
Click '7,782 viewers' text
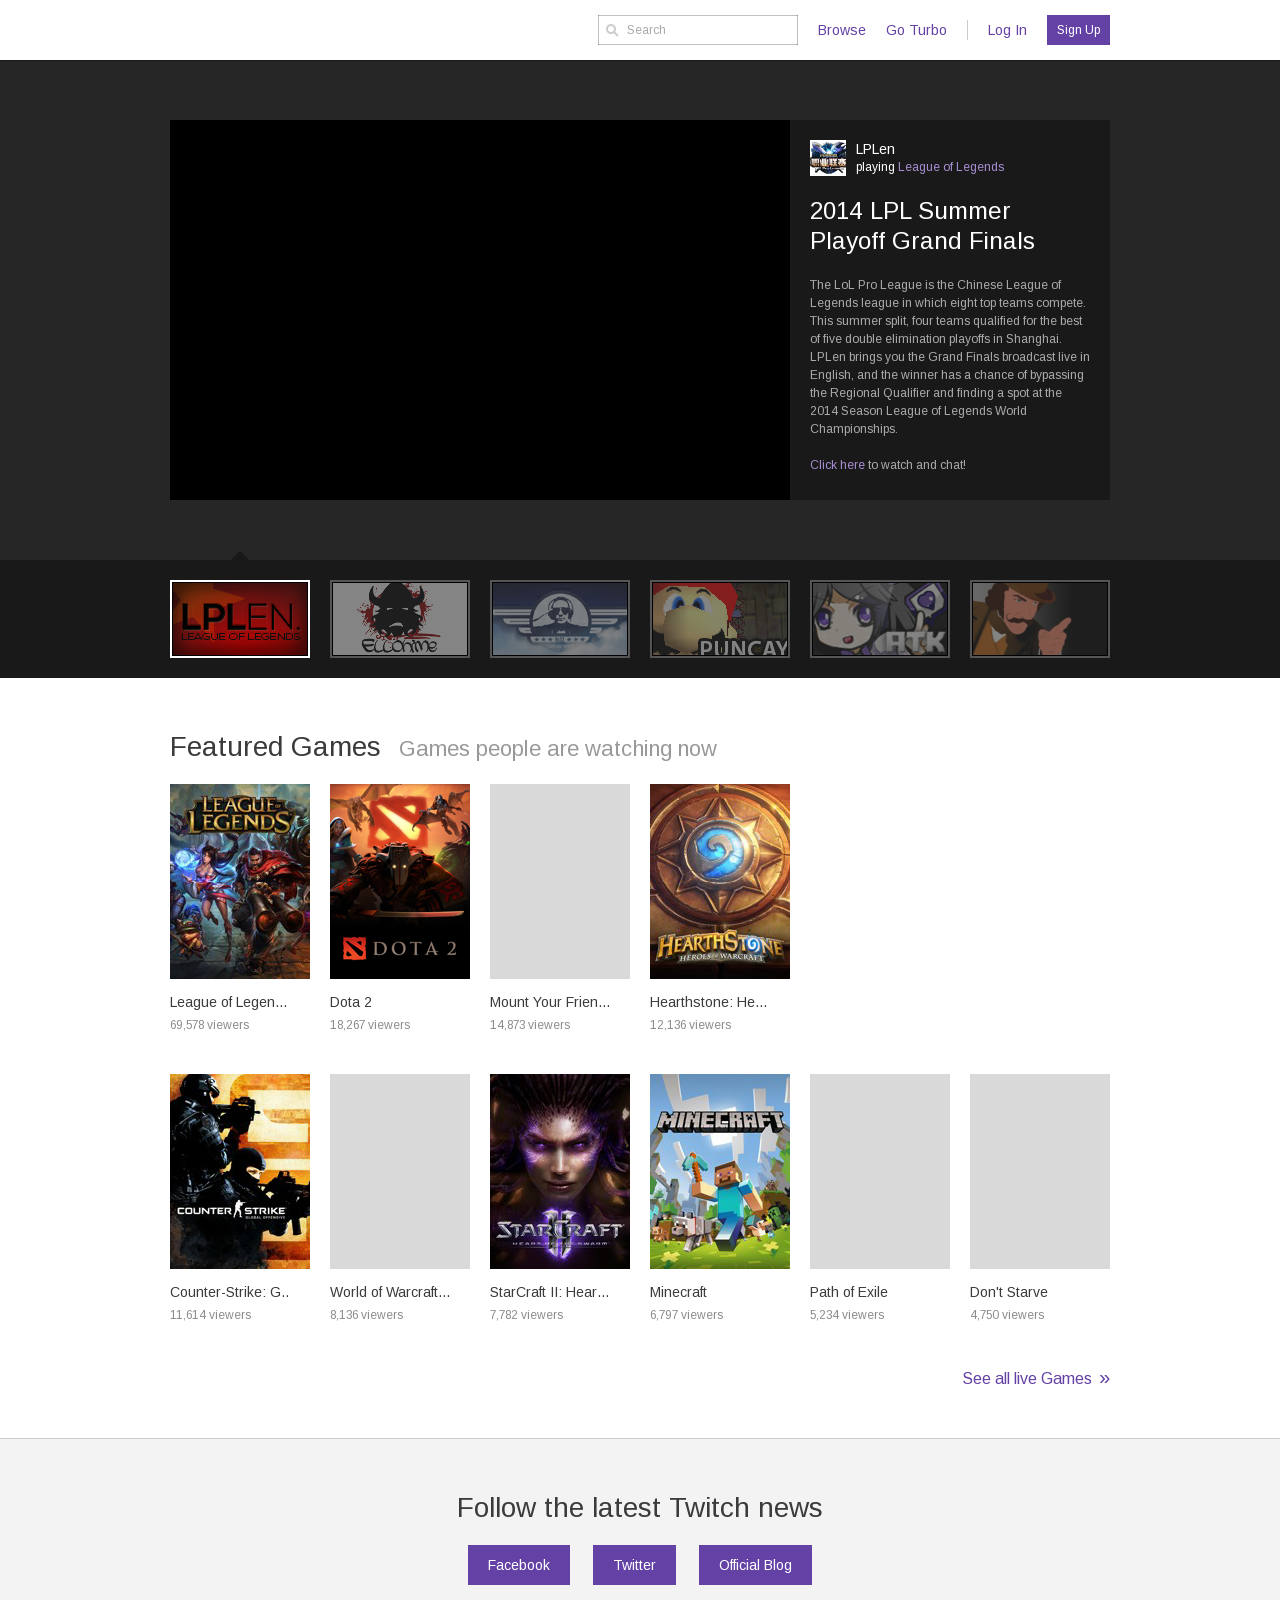click(527, 1315)
